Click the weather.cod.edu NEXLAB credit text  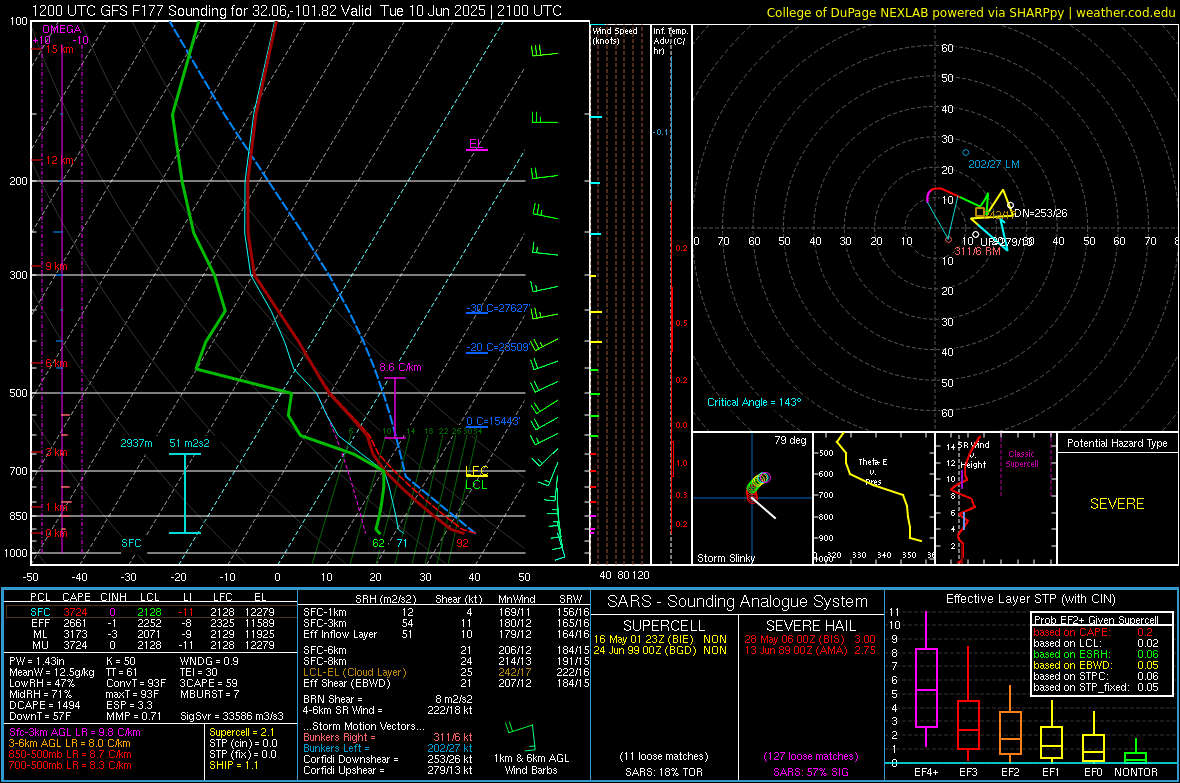click(971, 12)
